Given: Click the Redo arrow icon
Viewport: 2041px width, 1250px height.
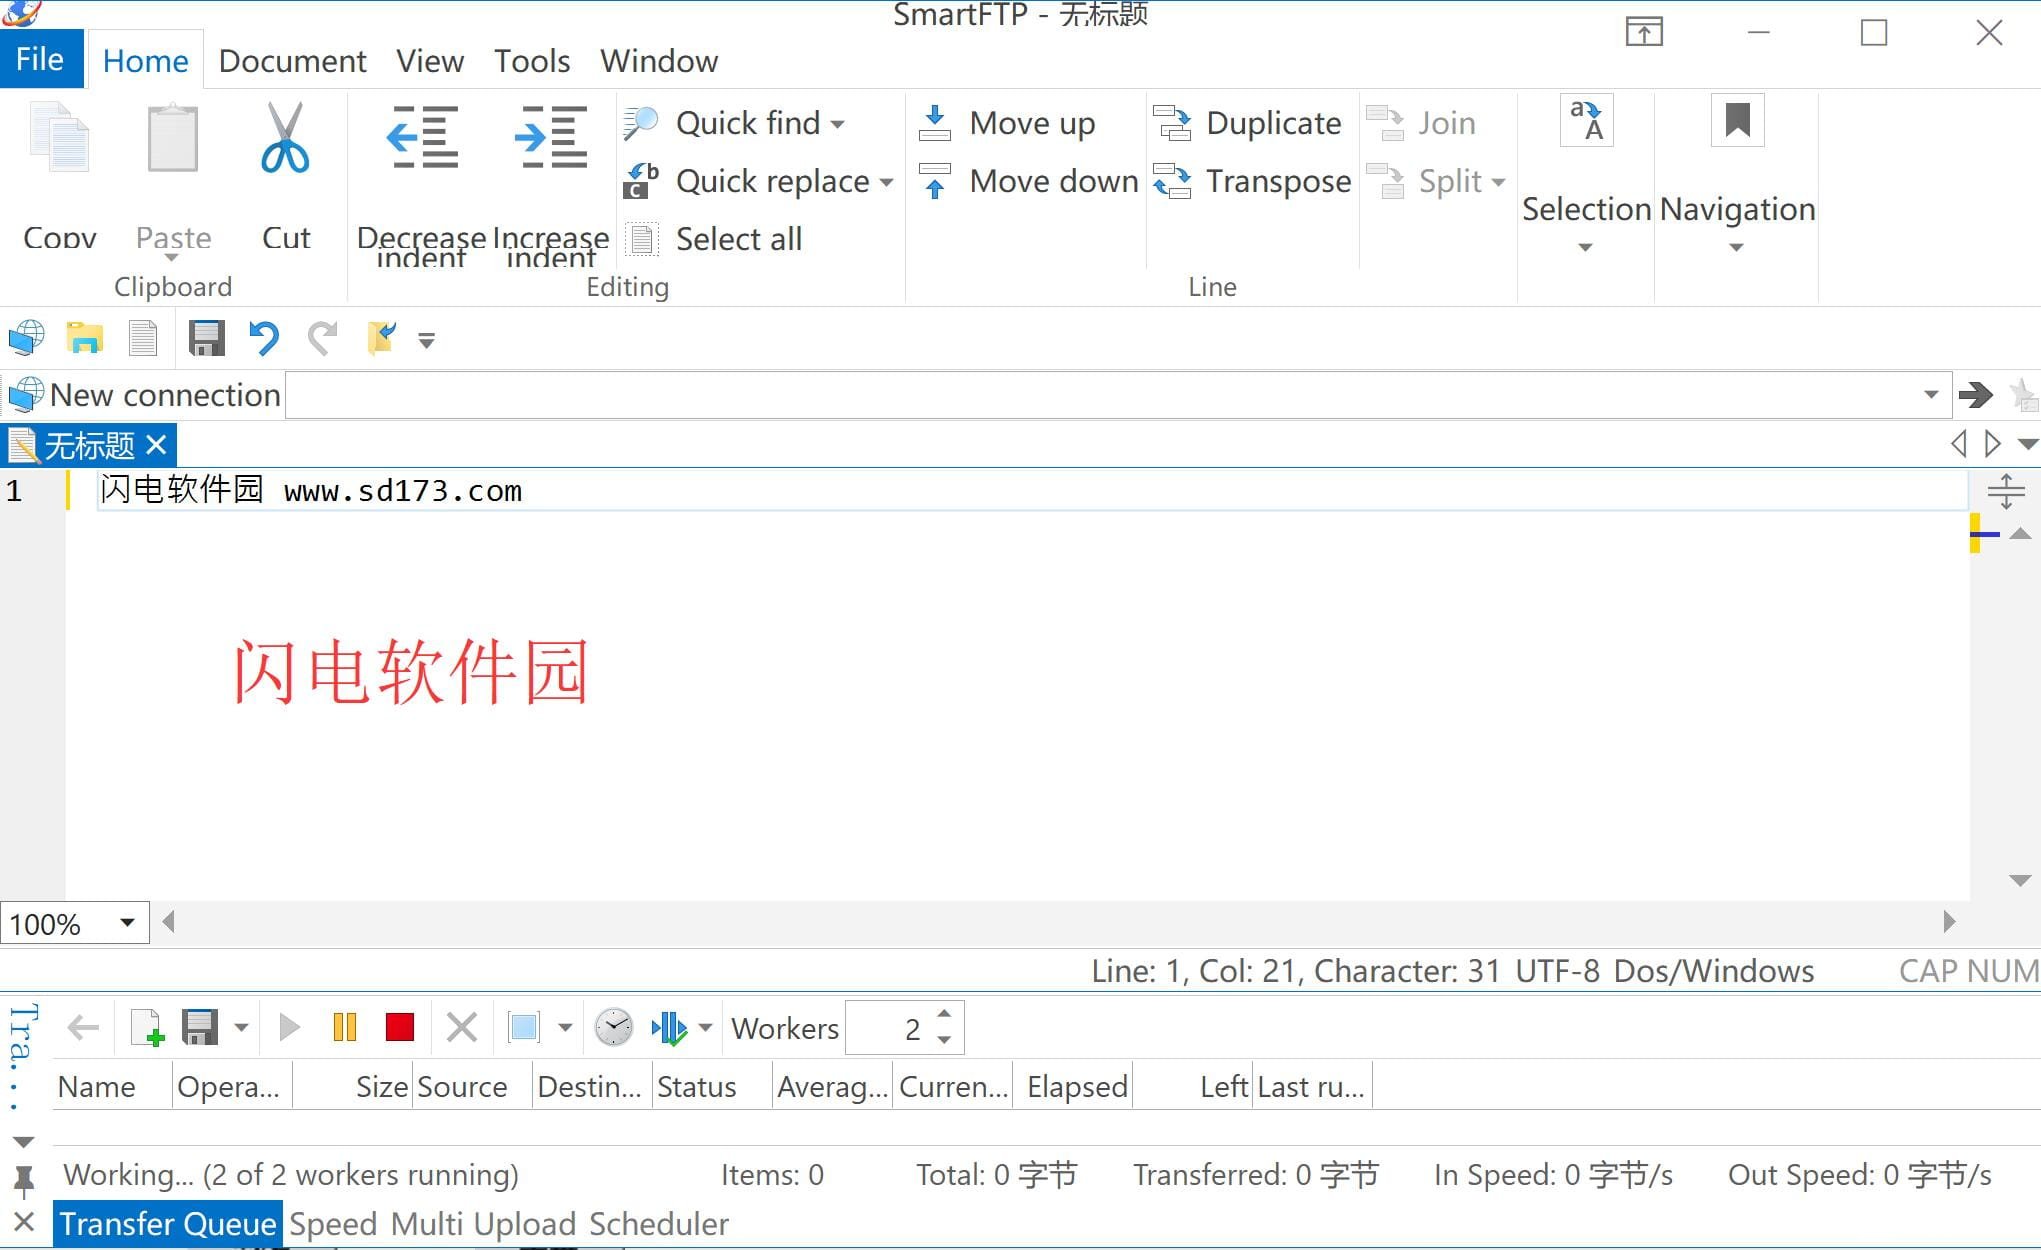Looking at the screenshot, I should 322,338.
